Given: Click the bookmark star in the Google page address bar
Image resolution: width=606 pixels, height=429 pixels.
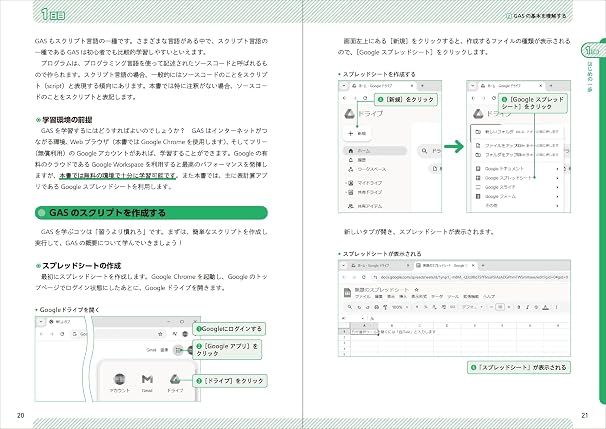Looking at the screenshot, I should click(x=160, y=334).
